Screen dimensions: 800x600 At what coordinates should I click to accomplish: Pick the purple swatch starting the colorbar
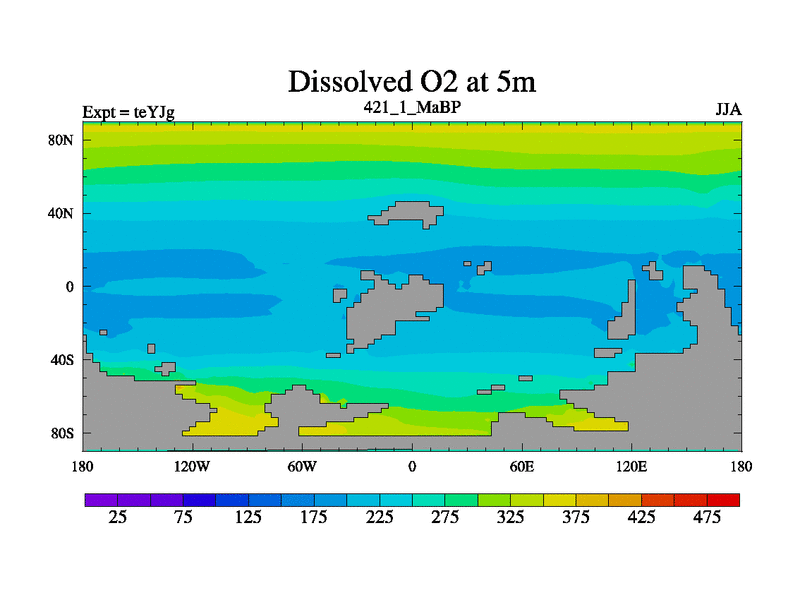(x=101, y=499)
